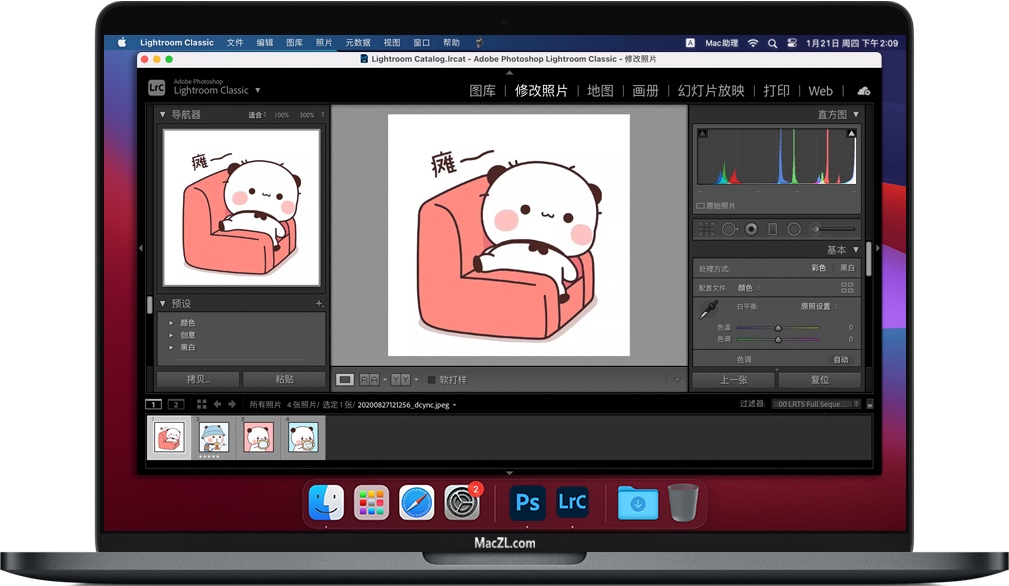Click the Loupe view icon in the toolbar
The image size is (1009, 586).
345,379
